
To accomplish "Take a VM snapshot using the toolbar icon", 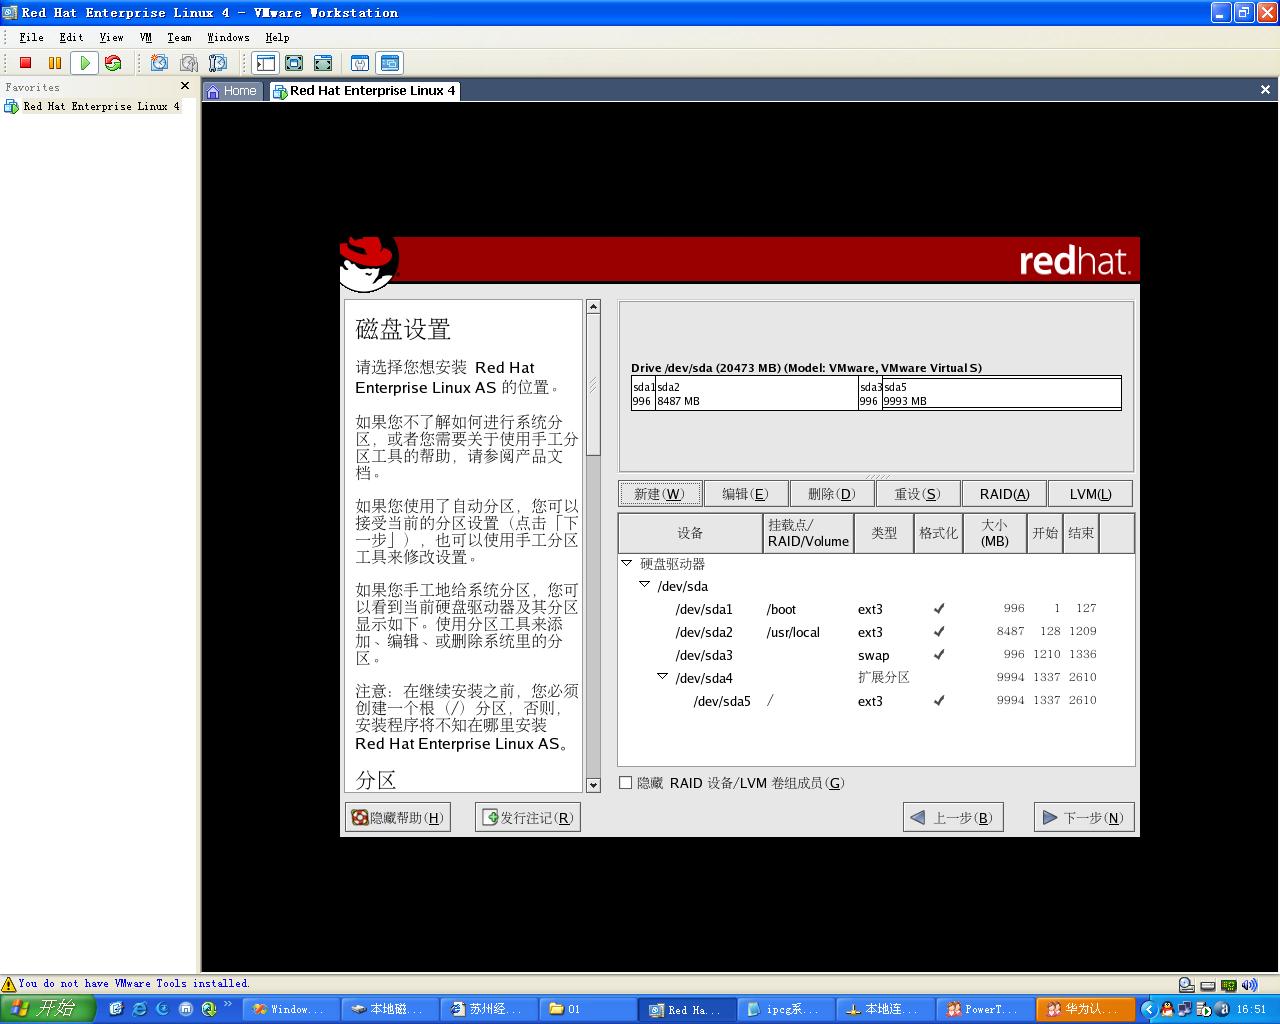I will click(x=159, y=63).
